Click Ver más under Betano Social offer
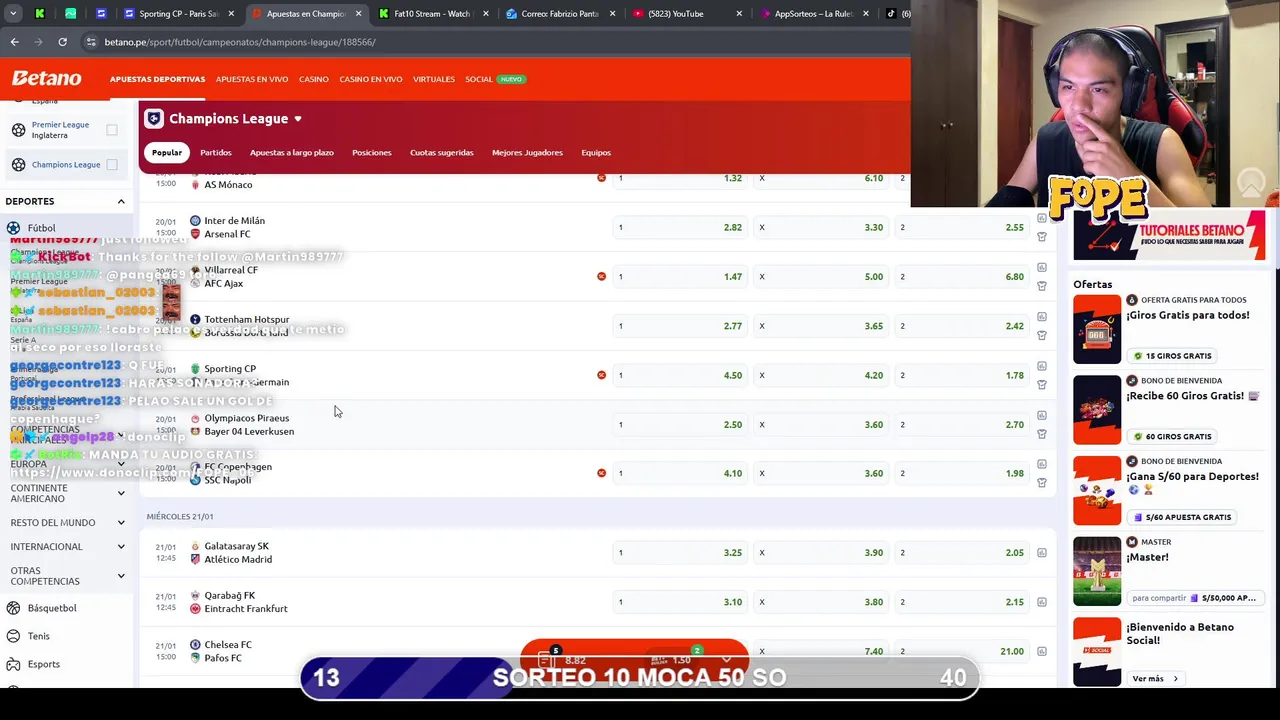Image resolution: width=1280 pixels, height=720 pixels. click(1155, 679)
